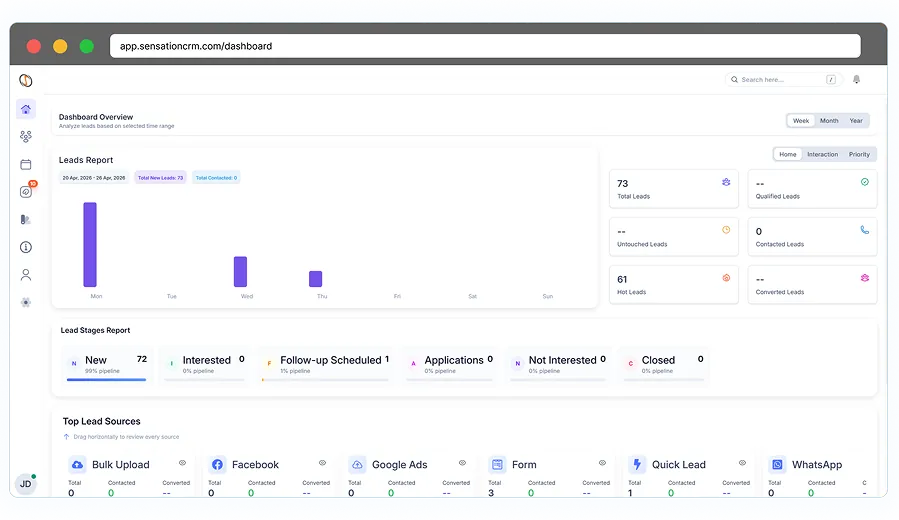Click the slash shortcut key in search

click(831, 80)
